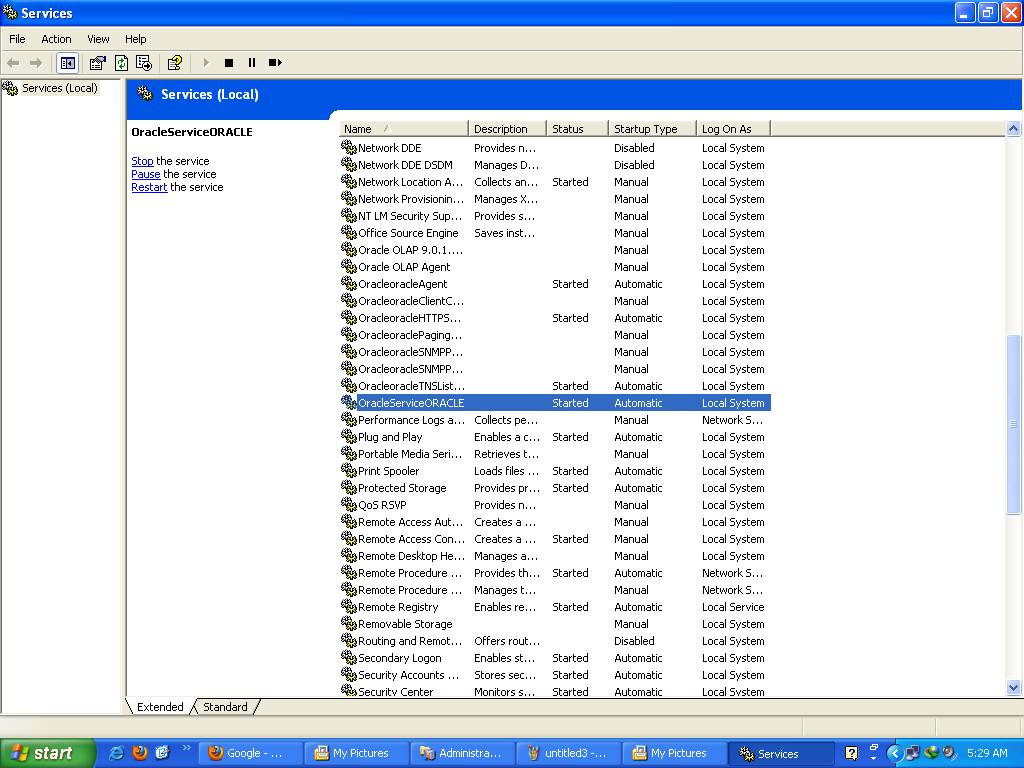
Task: Open Properties toolbar icon
Action: (97, 63)
